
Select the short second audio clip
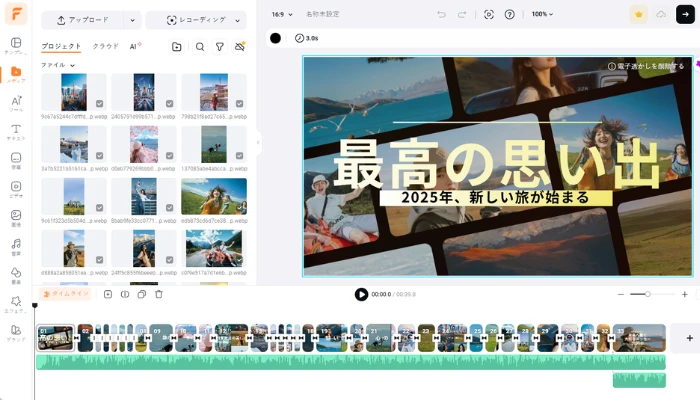point(639,380)
